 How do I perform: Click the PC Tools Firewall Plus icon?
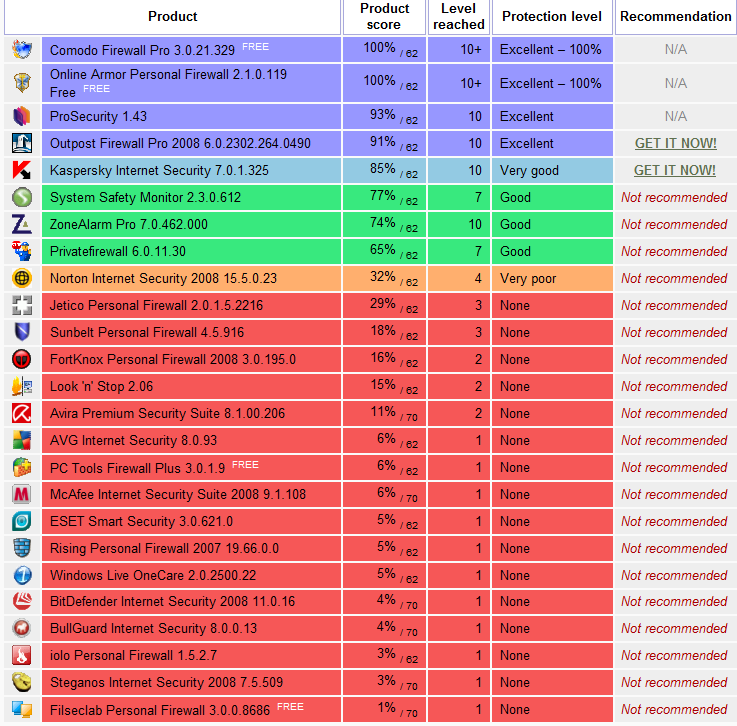22,468
